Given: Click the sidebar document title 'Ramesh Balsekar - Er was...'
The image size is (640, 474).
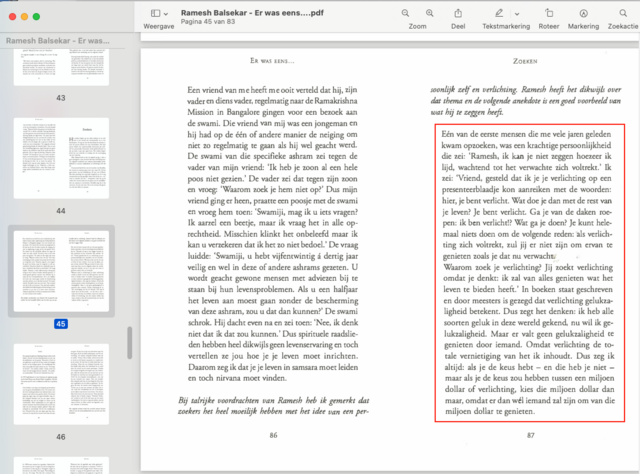Looking at the screenshot, I should pos(58,41).
